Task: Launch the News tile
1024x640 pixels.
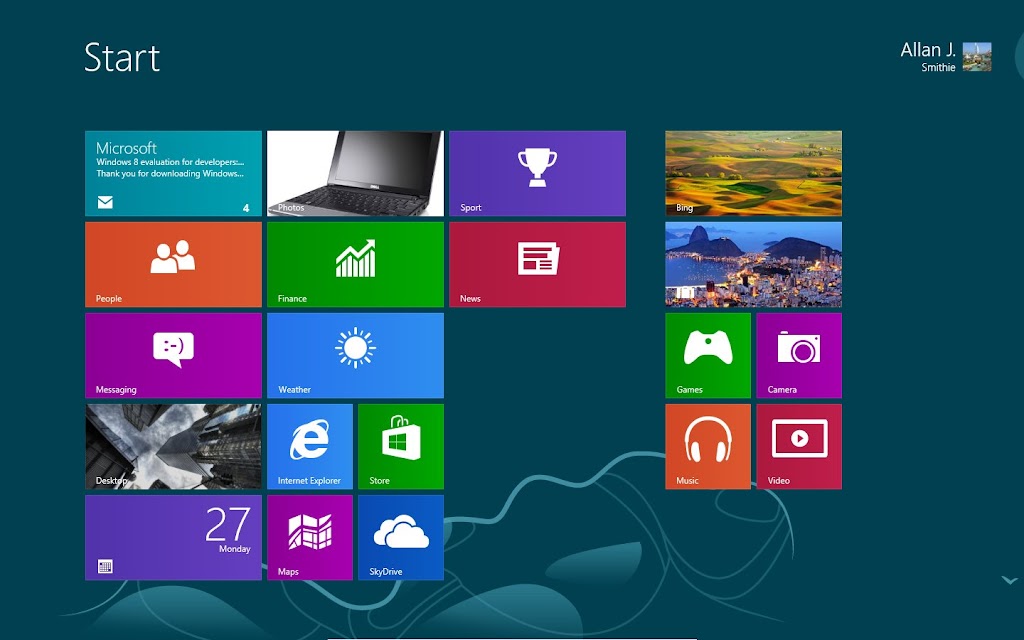Action: (537, 264)
